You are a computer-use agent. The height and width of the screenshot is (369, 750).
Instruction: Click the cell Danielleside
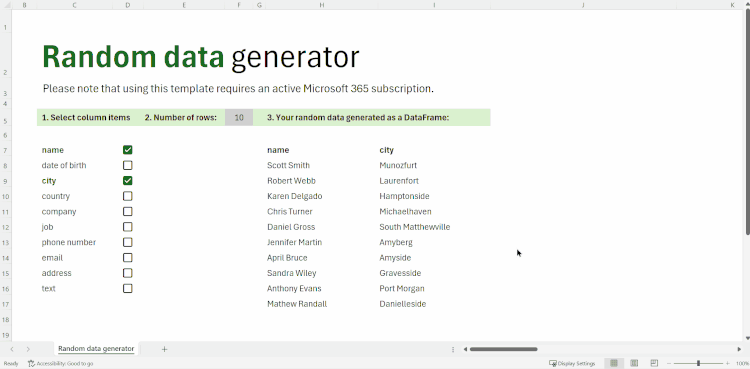point(403,303)
